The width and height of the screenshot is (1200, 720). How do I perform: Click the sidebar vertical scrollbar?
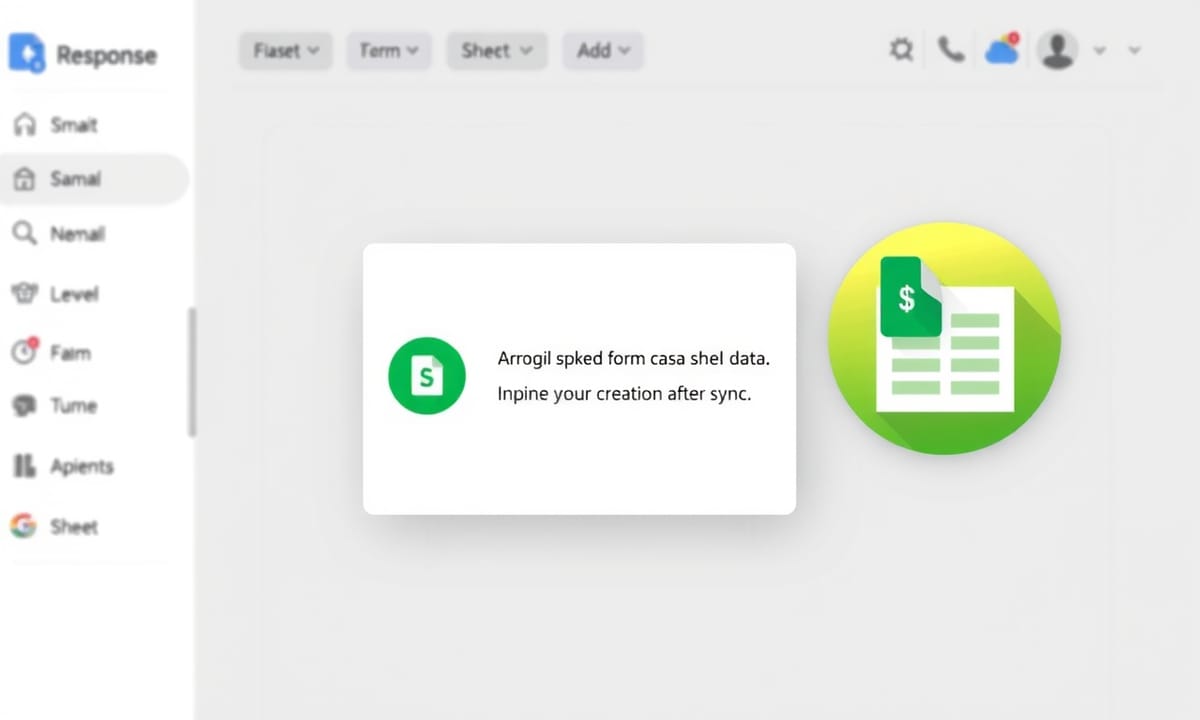[x=192, y=372]
